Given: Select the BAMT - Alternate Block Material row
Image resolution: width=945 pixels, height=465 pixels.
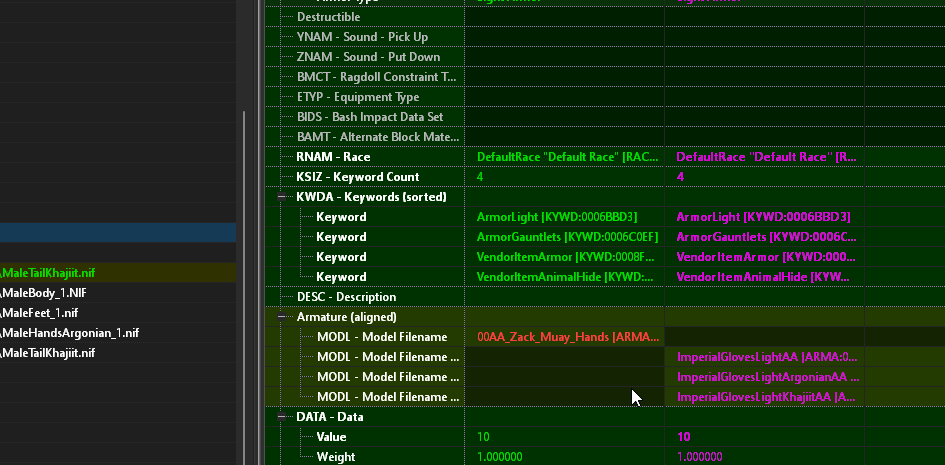Looking at the screenshot, I should (x=378, y=137).
